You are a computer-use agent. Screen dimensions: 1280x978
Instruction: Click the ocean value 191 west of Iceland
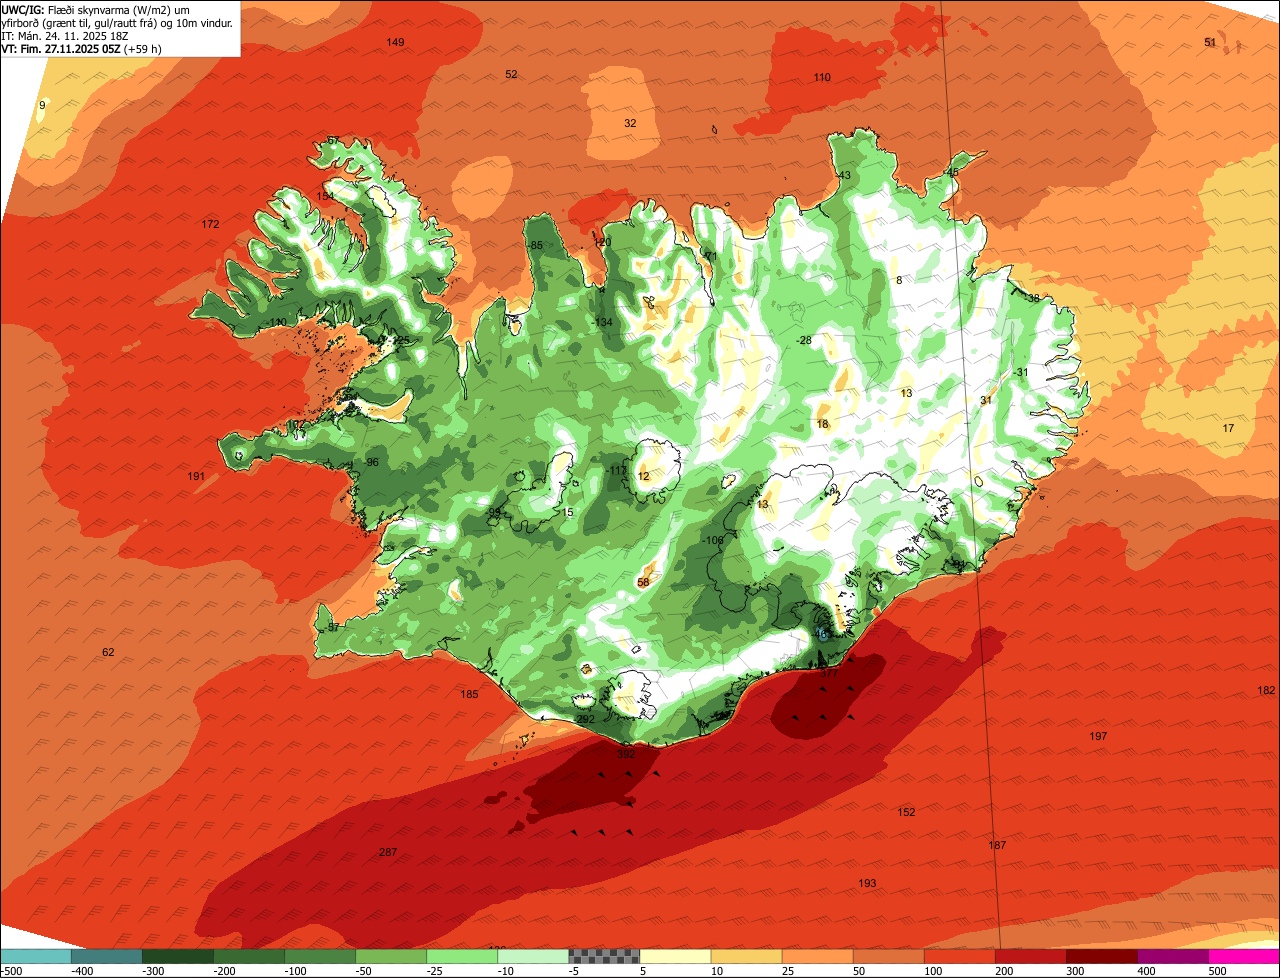(196, 476)
